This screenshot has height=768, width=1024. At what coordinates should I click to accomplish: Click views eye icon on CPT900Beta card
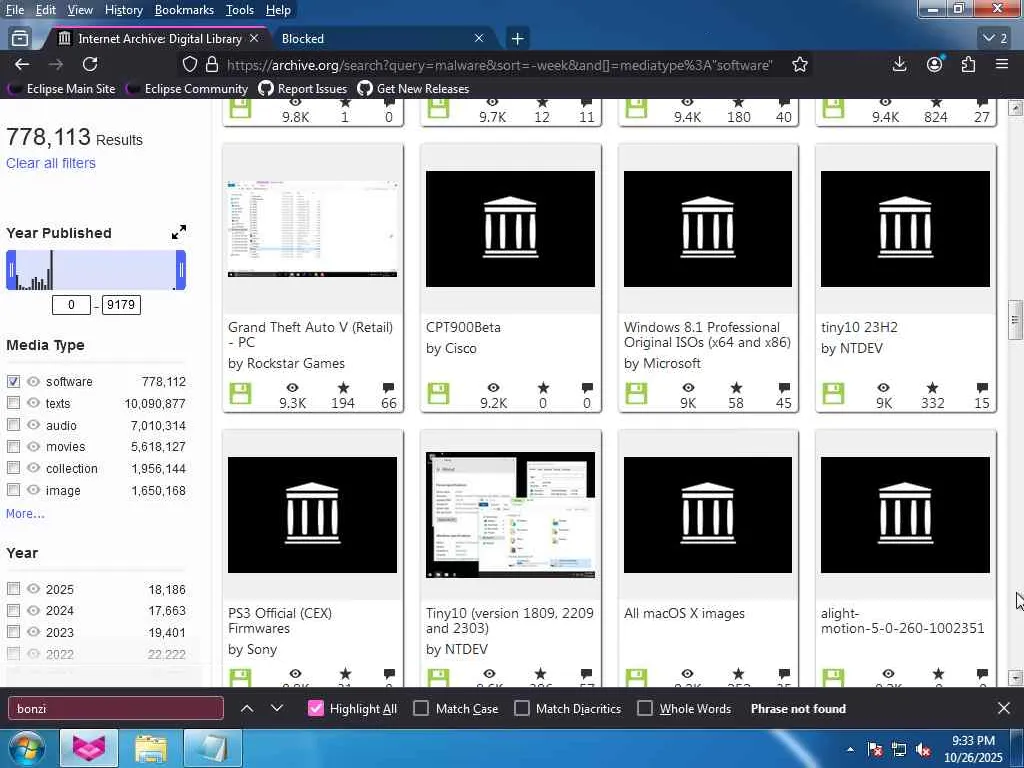pyautogui.click(x=494, y=387)
